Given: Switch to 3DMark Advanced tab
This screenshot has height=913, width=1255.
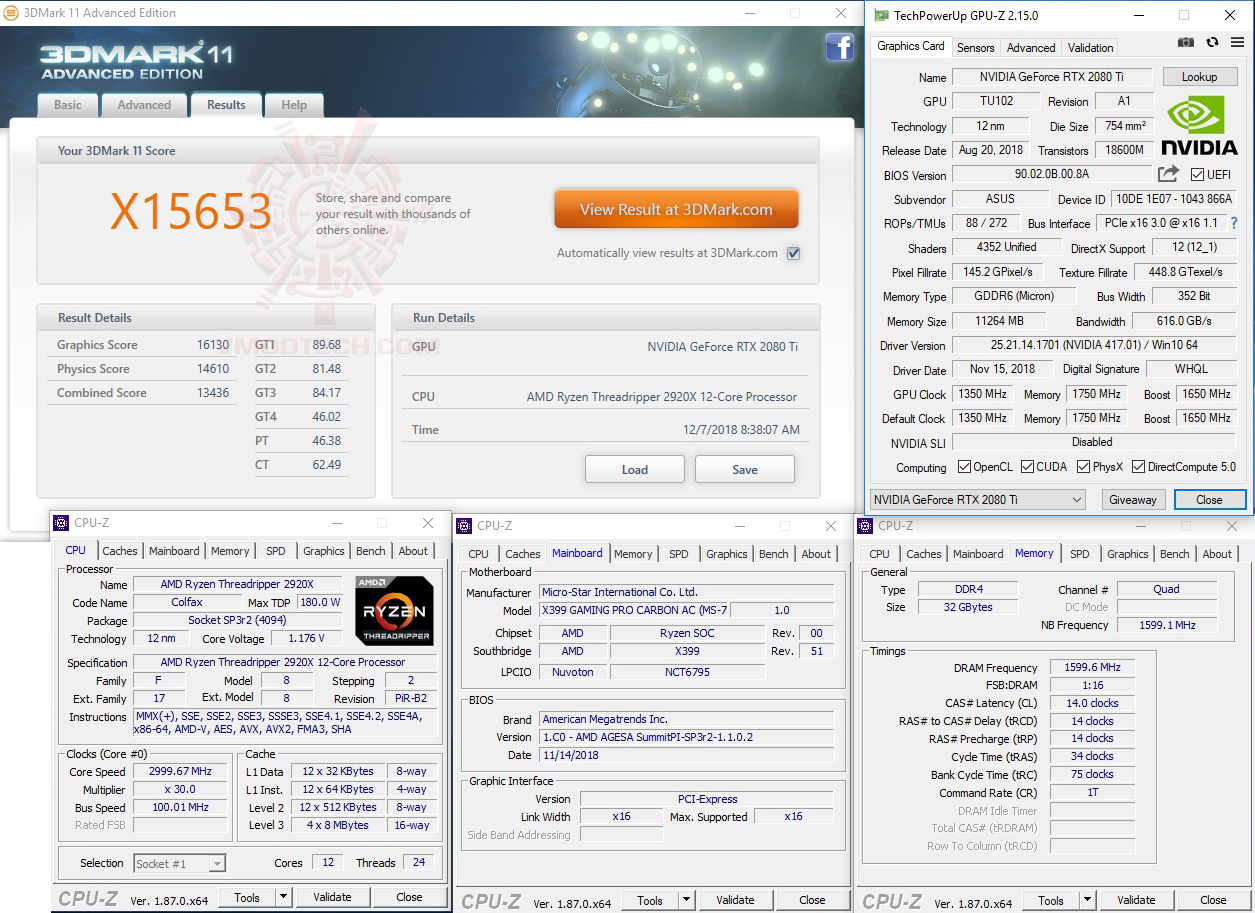Looking at the screenshot, I should click(144, 105).
